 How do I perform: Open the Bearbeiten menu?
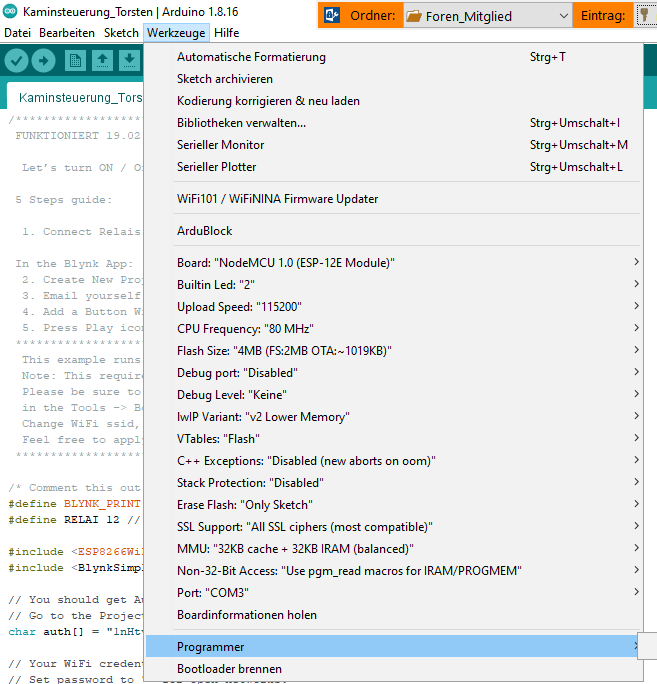(67, 33)
